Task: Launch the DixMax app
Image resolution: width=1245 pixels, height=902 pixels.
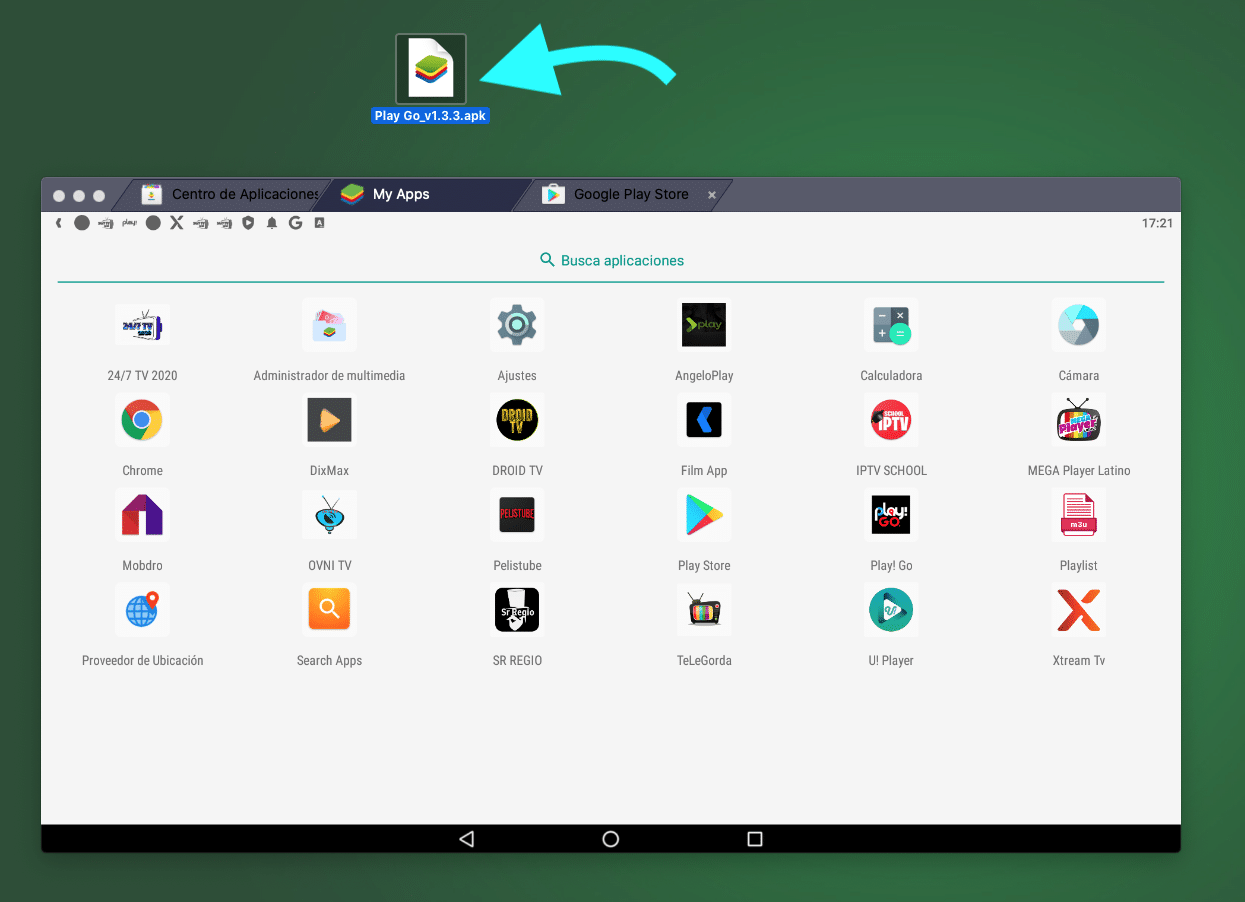Action: [x=329, y=420]
